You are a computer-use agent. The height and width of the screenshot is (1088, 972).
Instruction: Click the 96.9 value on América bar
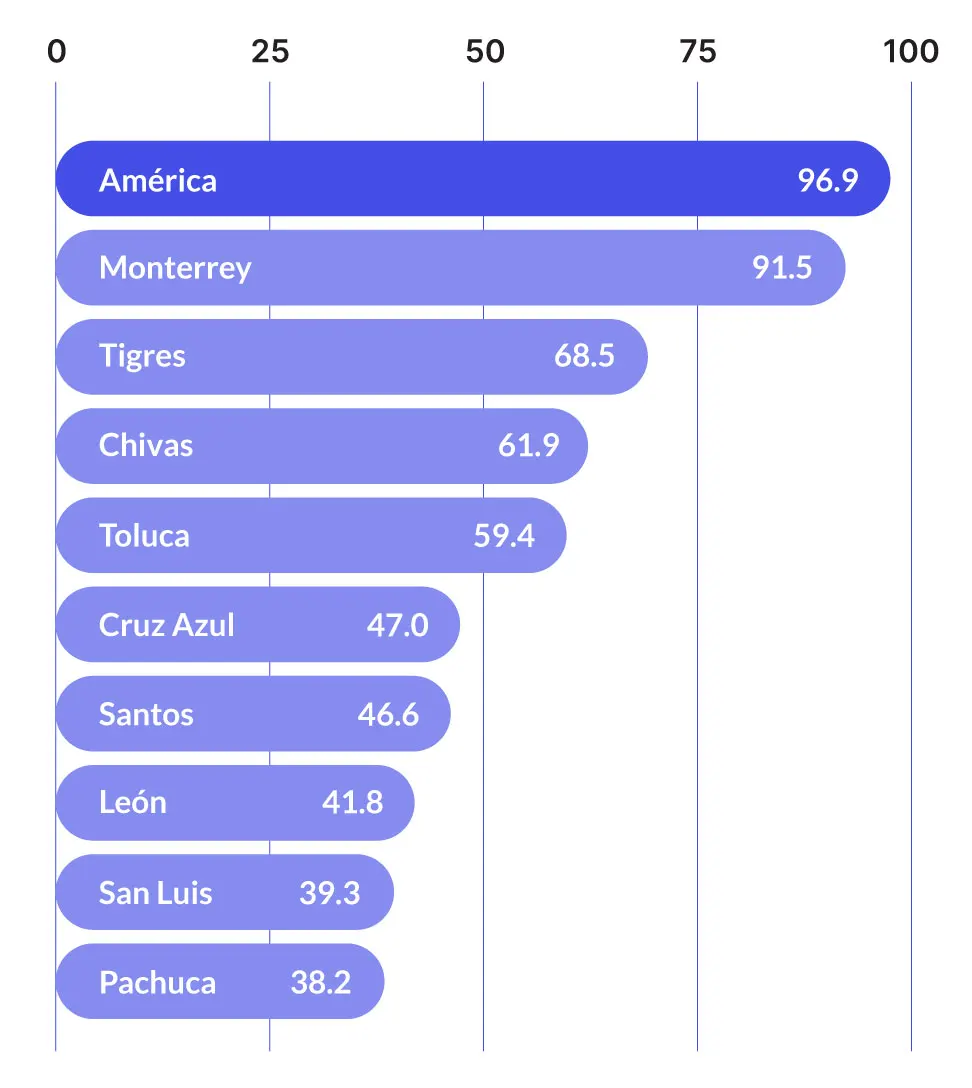coord(828,180)
